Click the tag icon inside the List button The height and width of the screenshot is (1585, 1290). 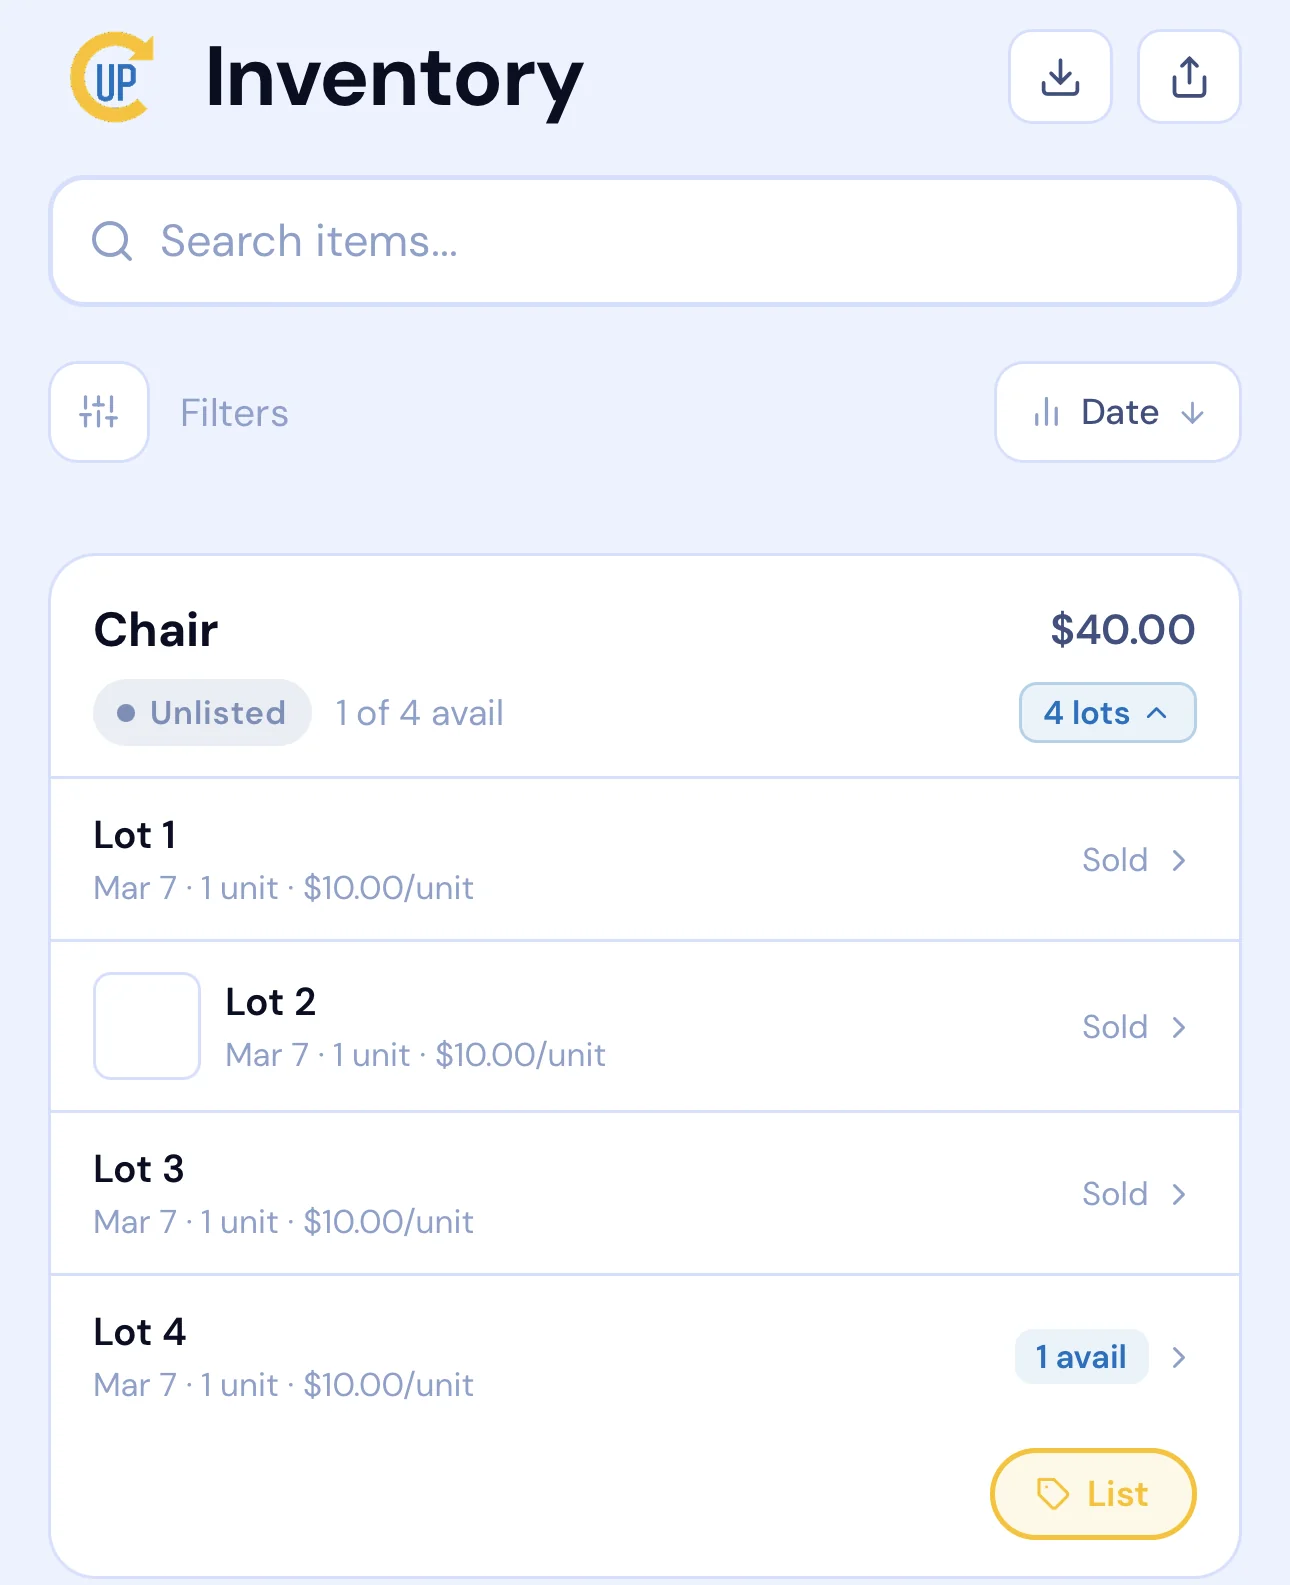pos(1053,1493)
